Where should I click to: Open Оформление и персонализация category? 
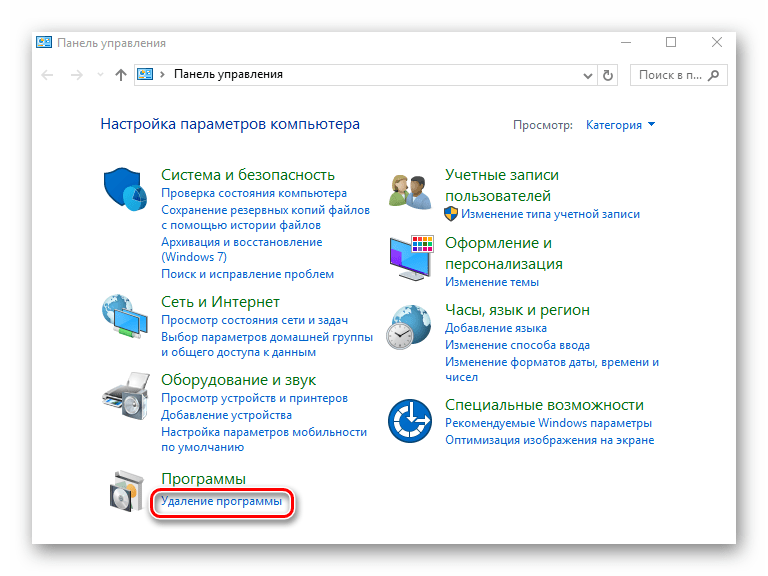pyautogui.click(x=504, y=253)
